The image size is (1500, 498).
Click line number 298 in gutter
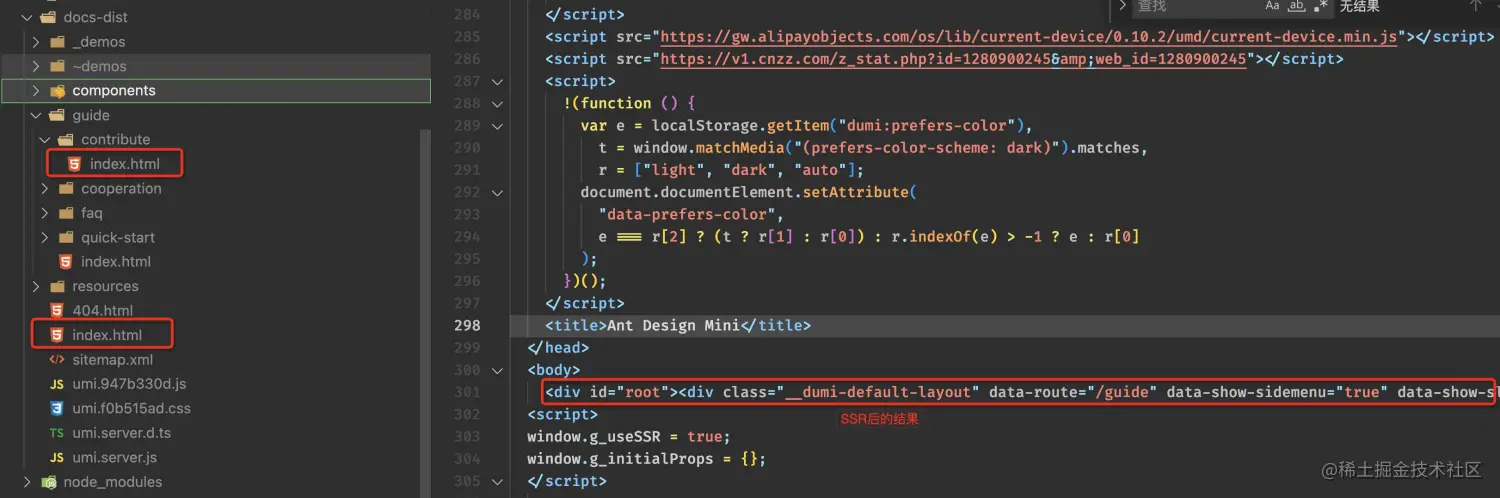[468, 325]
